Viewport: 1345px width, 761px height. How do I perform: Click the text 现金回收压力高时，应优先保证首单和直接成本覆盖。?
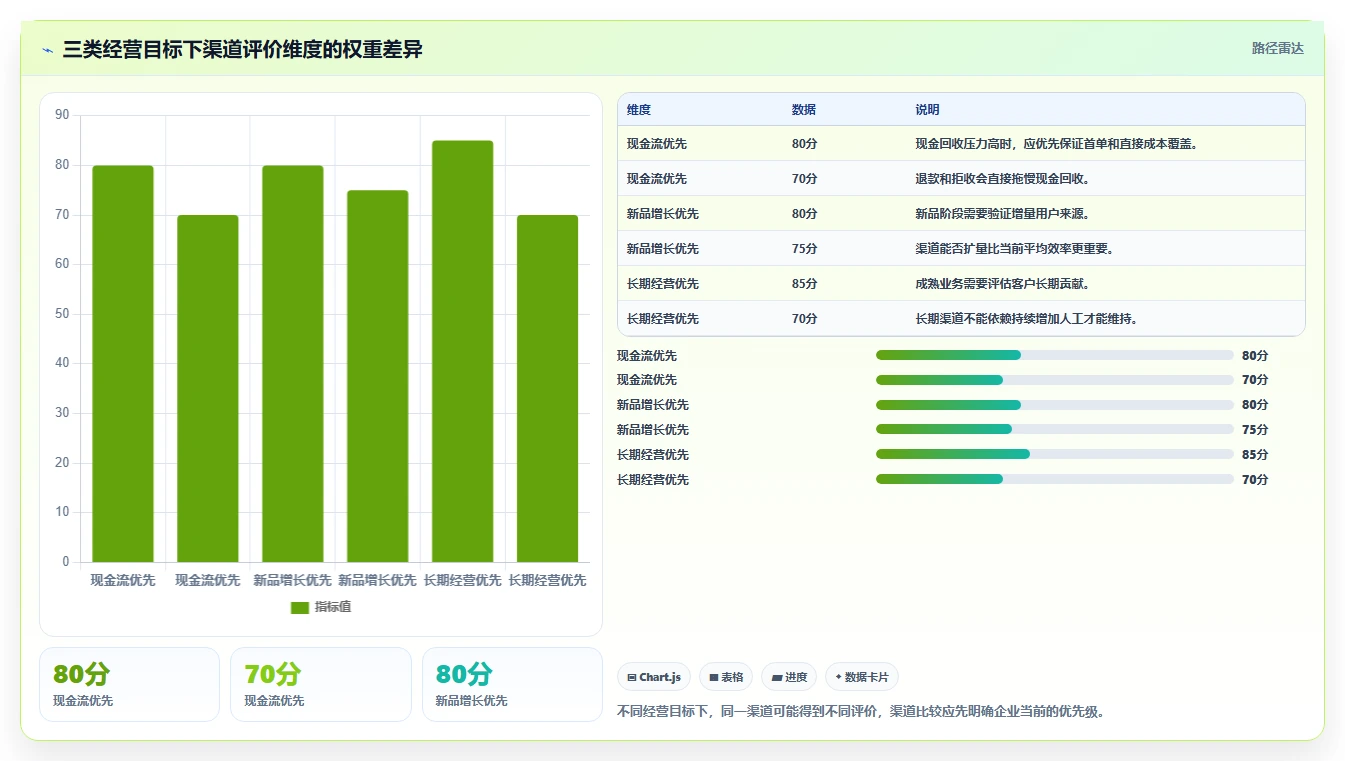click(x=1057, y=144)
